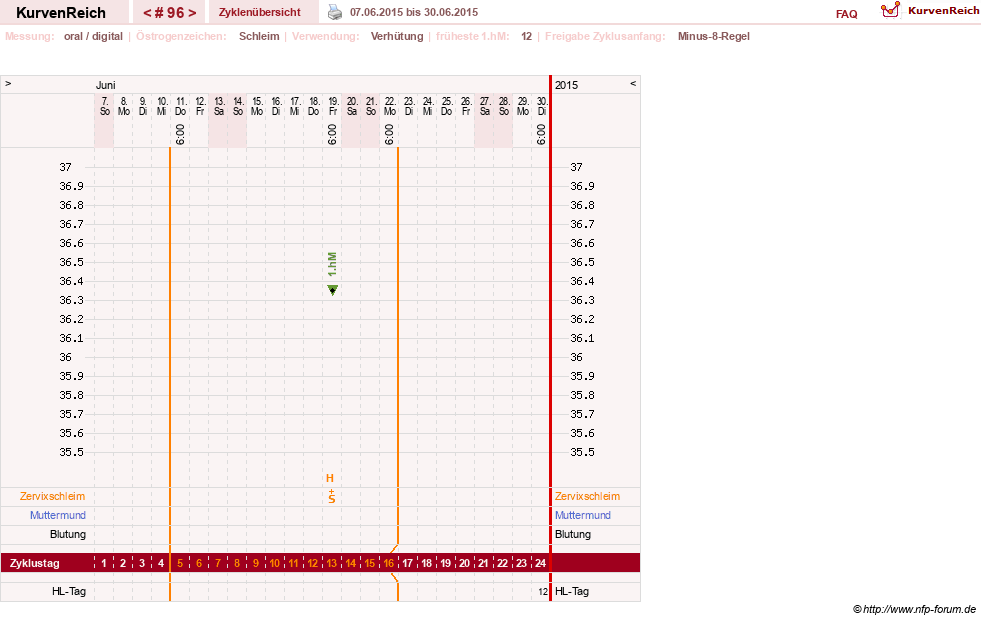Click the 'oral / digital' Messung value

pyautogui.click(x=93, y=36)
